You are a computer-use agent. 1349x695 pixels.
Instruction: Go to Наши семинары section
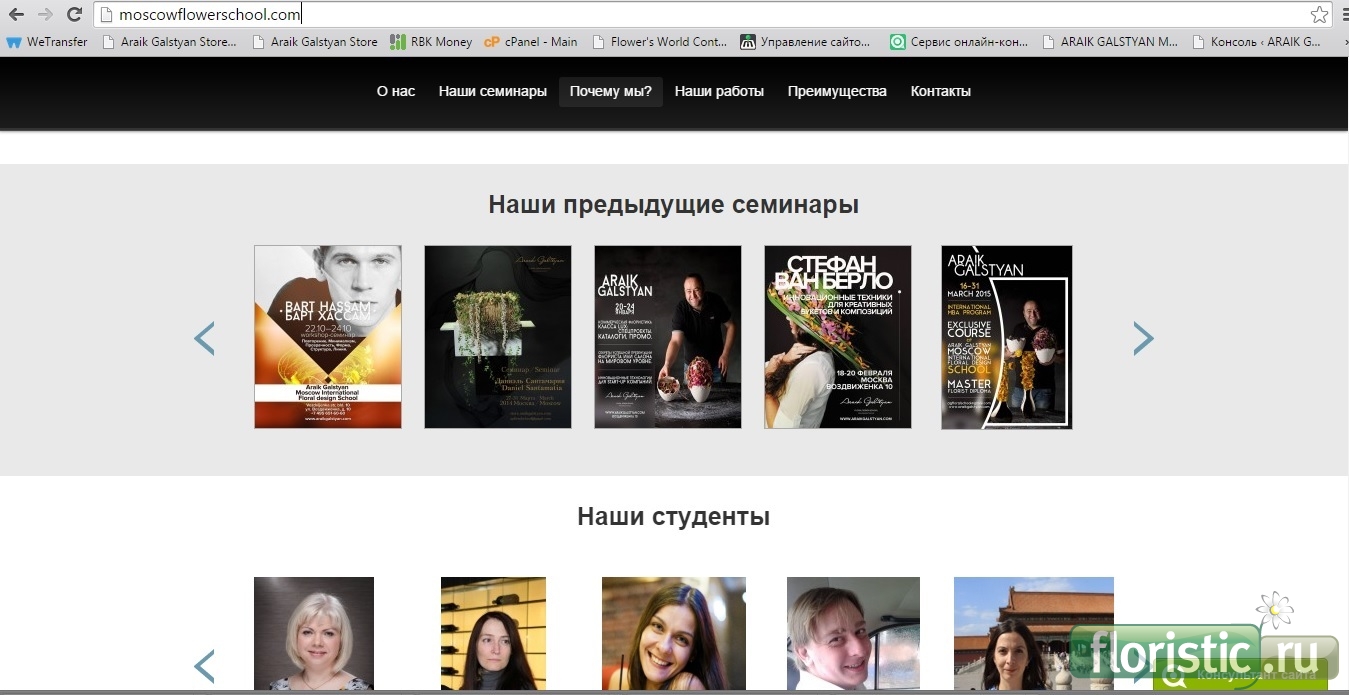coord(492,91)
